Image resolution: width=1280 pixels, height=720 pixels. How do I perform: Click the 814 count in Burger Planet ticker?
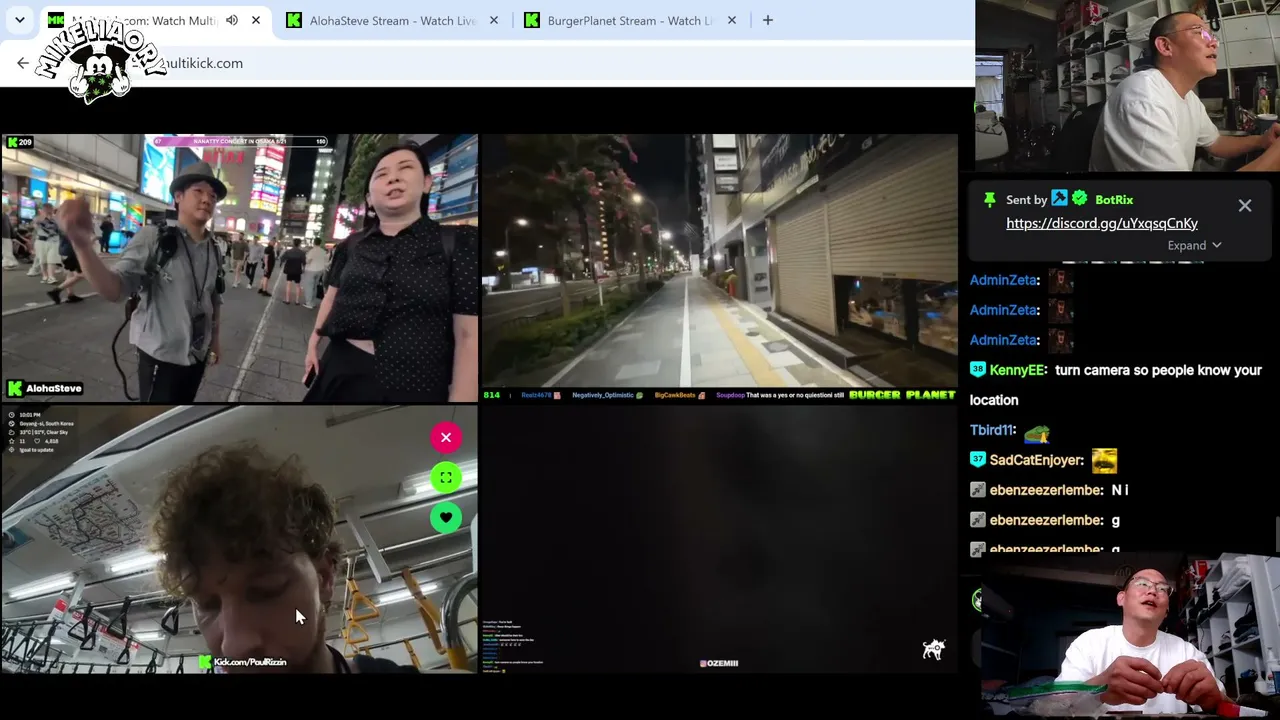(491, 395)
